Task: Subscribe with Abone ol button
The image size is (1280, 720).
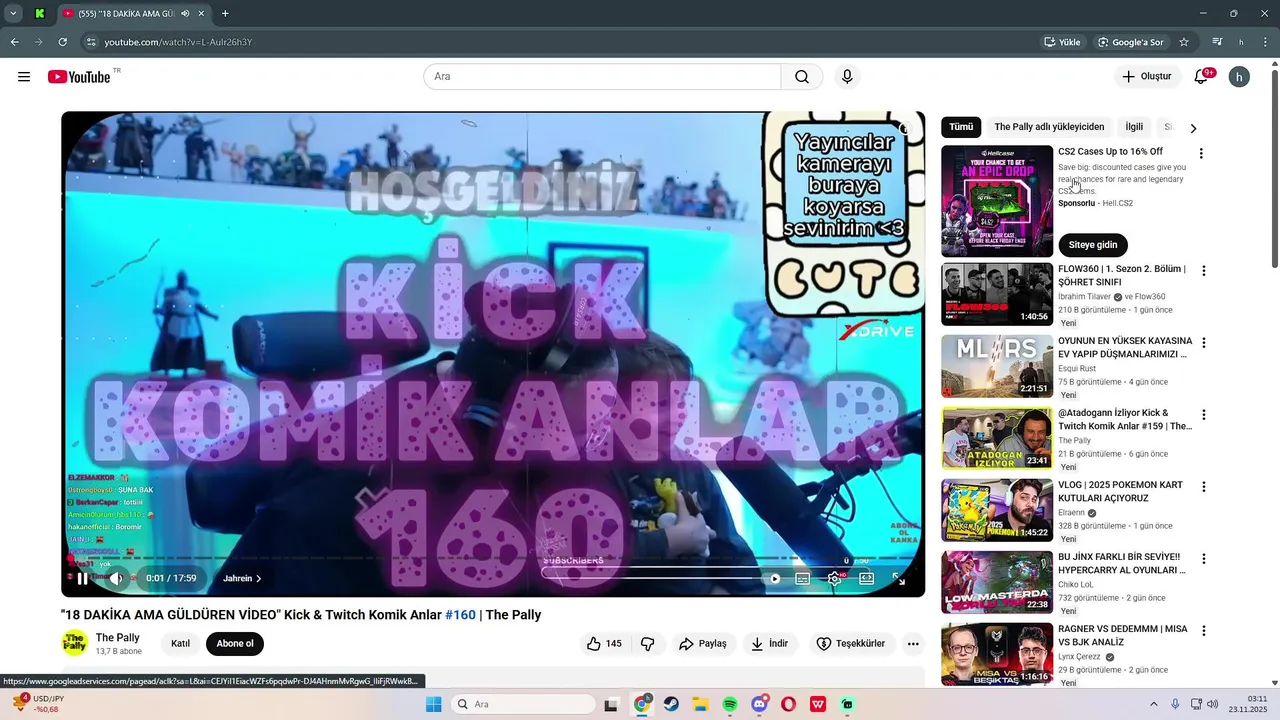Action: click(x=235, y=644)
